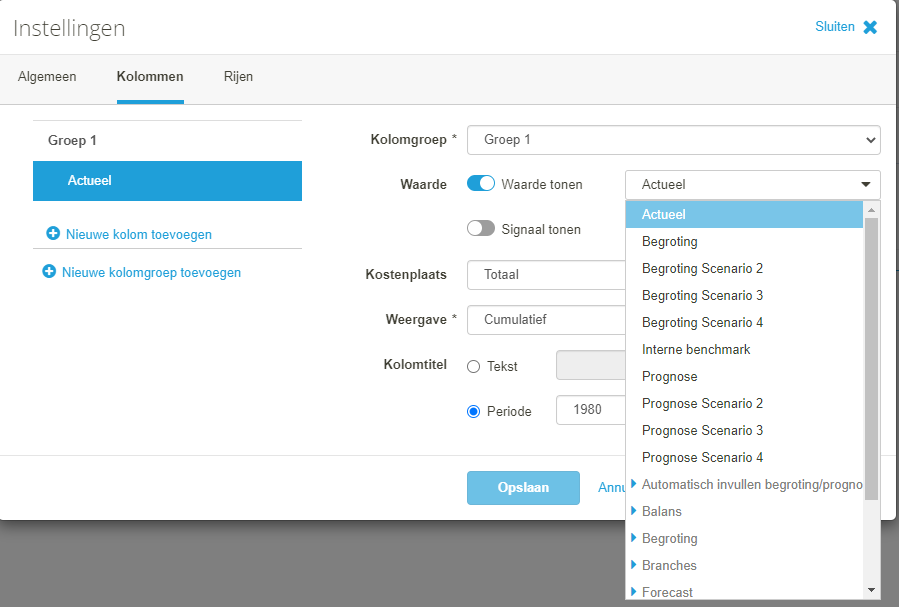Click the scrollbar up arrow in list
The image size is (899, 607).
click(871, 210)
